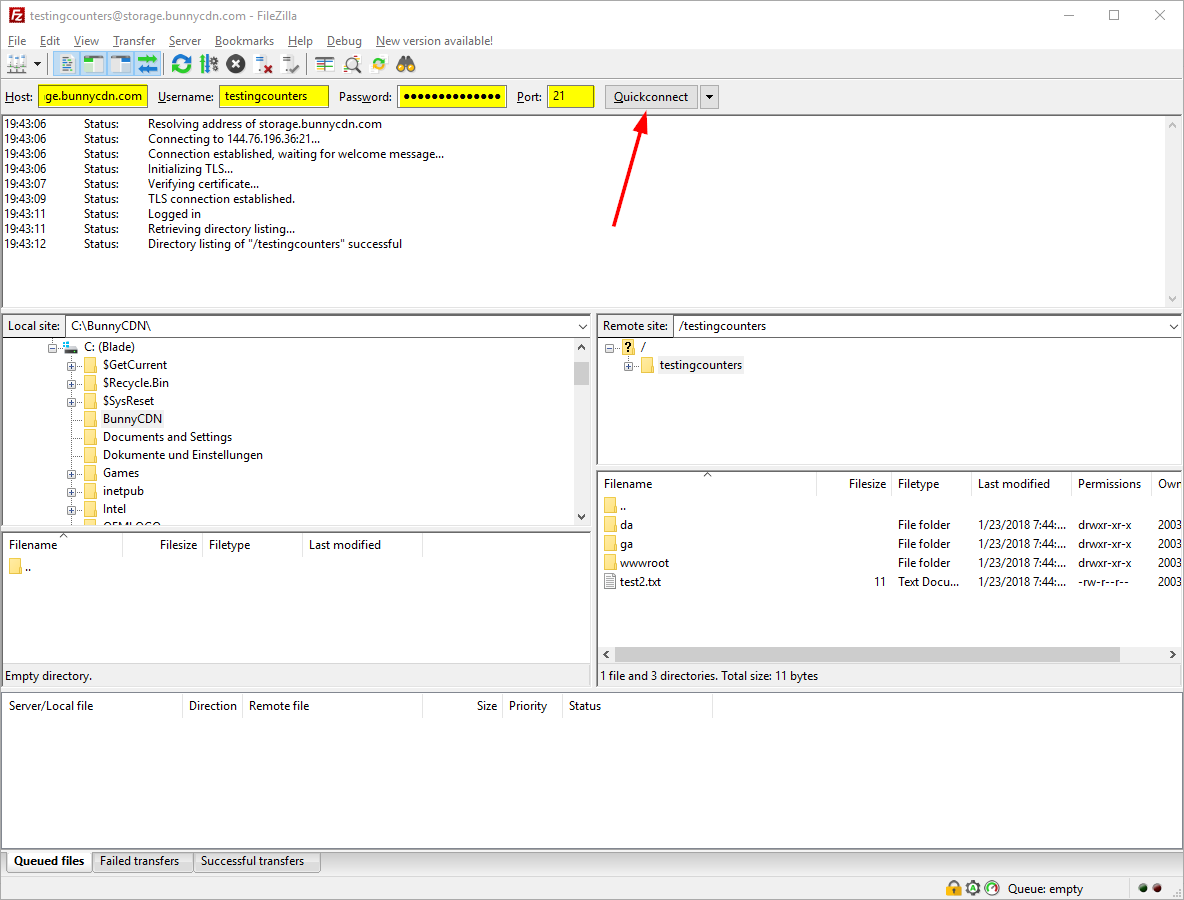
Task: Open Remote site path dropdown
Action: click(x=1173, y=326)
